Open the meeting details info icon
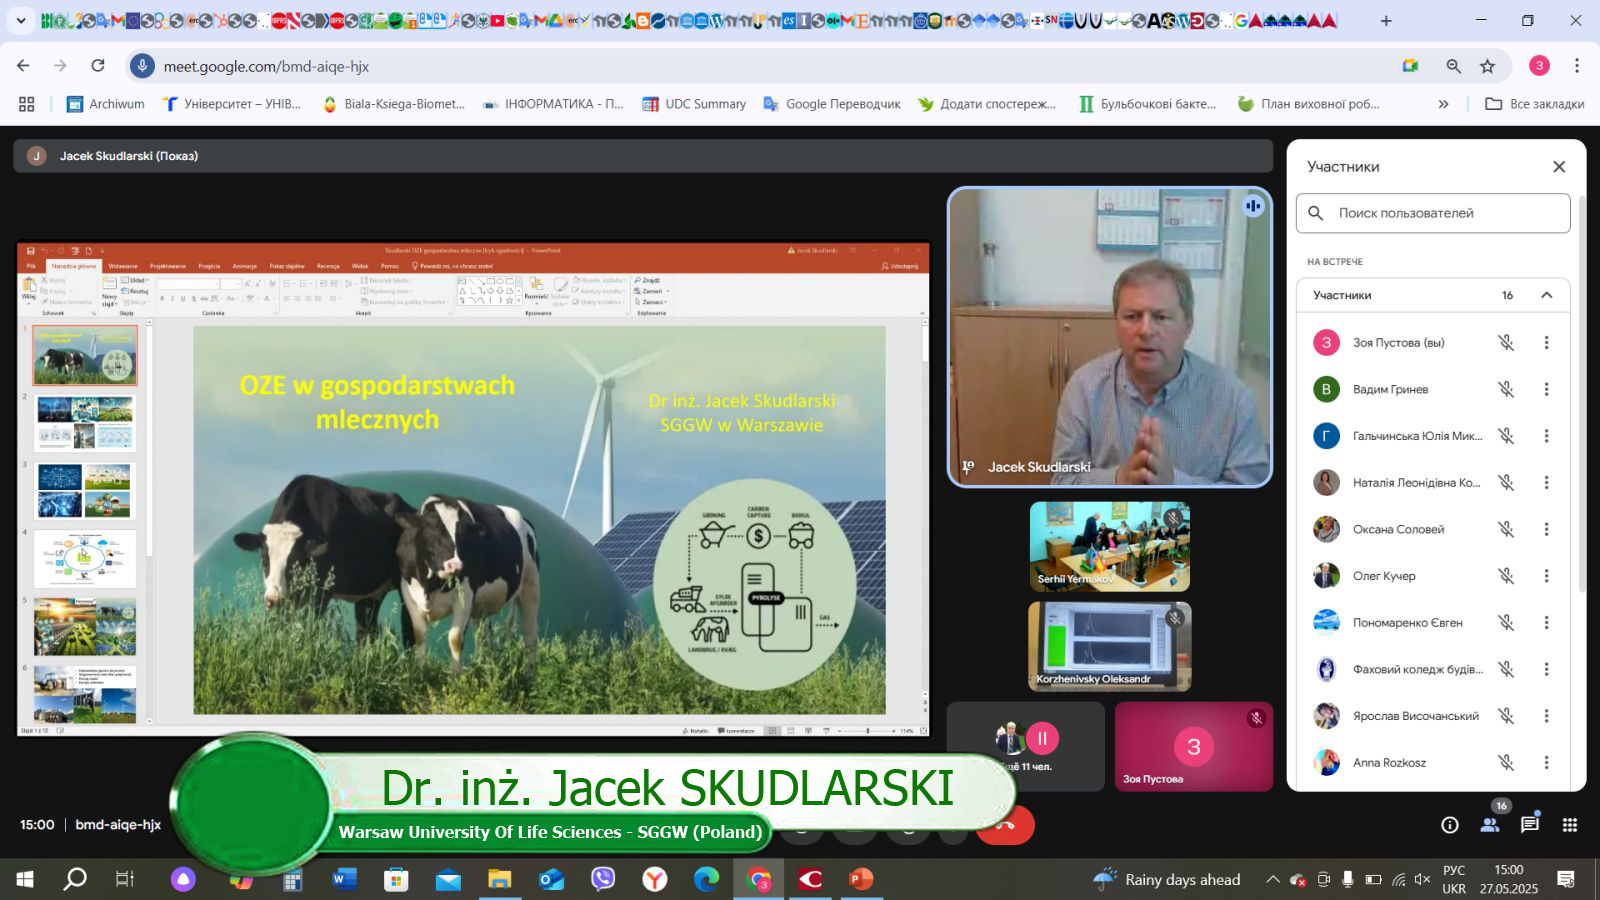This screenshot has height=900, width=1600. click(x=1449, y=825)
